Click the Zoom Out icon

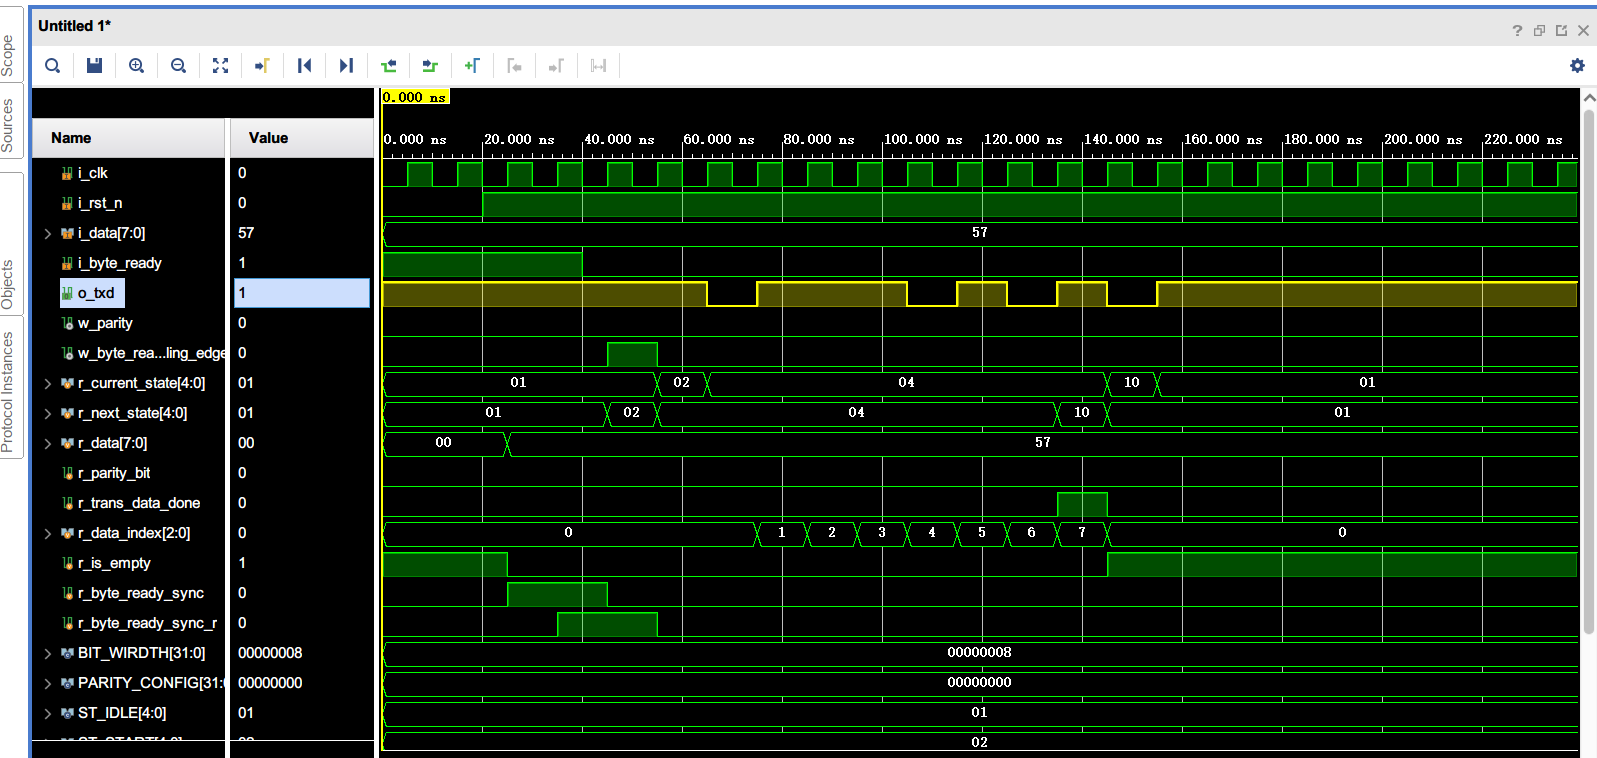click(x=179, y=66)
